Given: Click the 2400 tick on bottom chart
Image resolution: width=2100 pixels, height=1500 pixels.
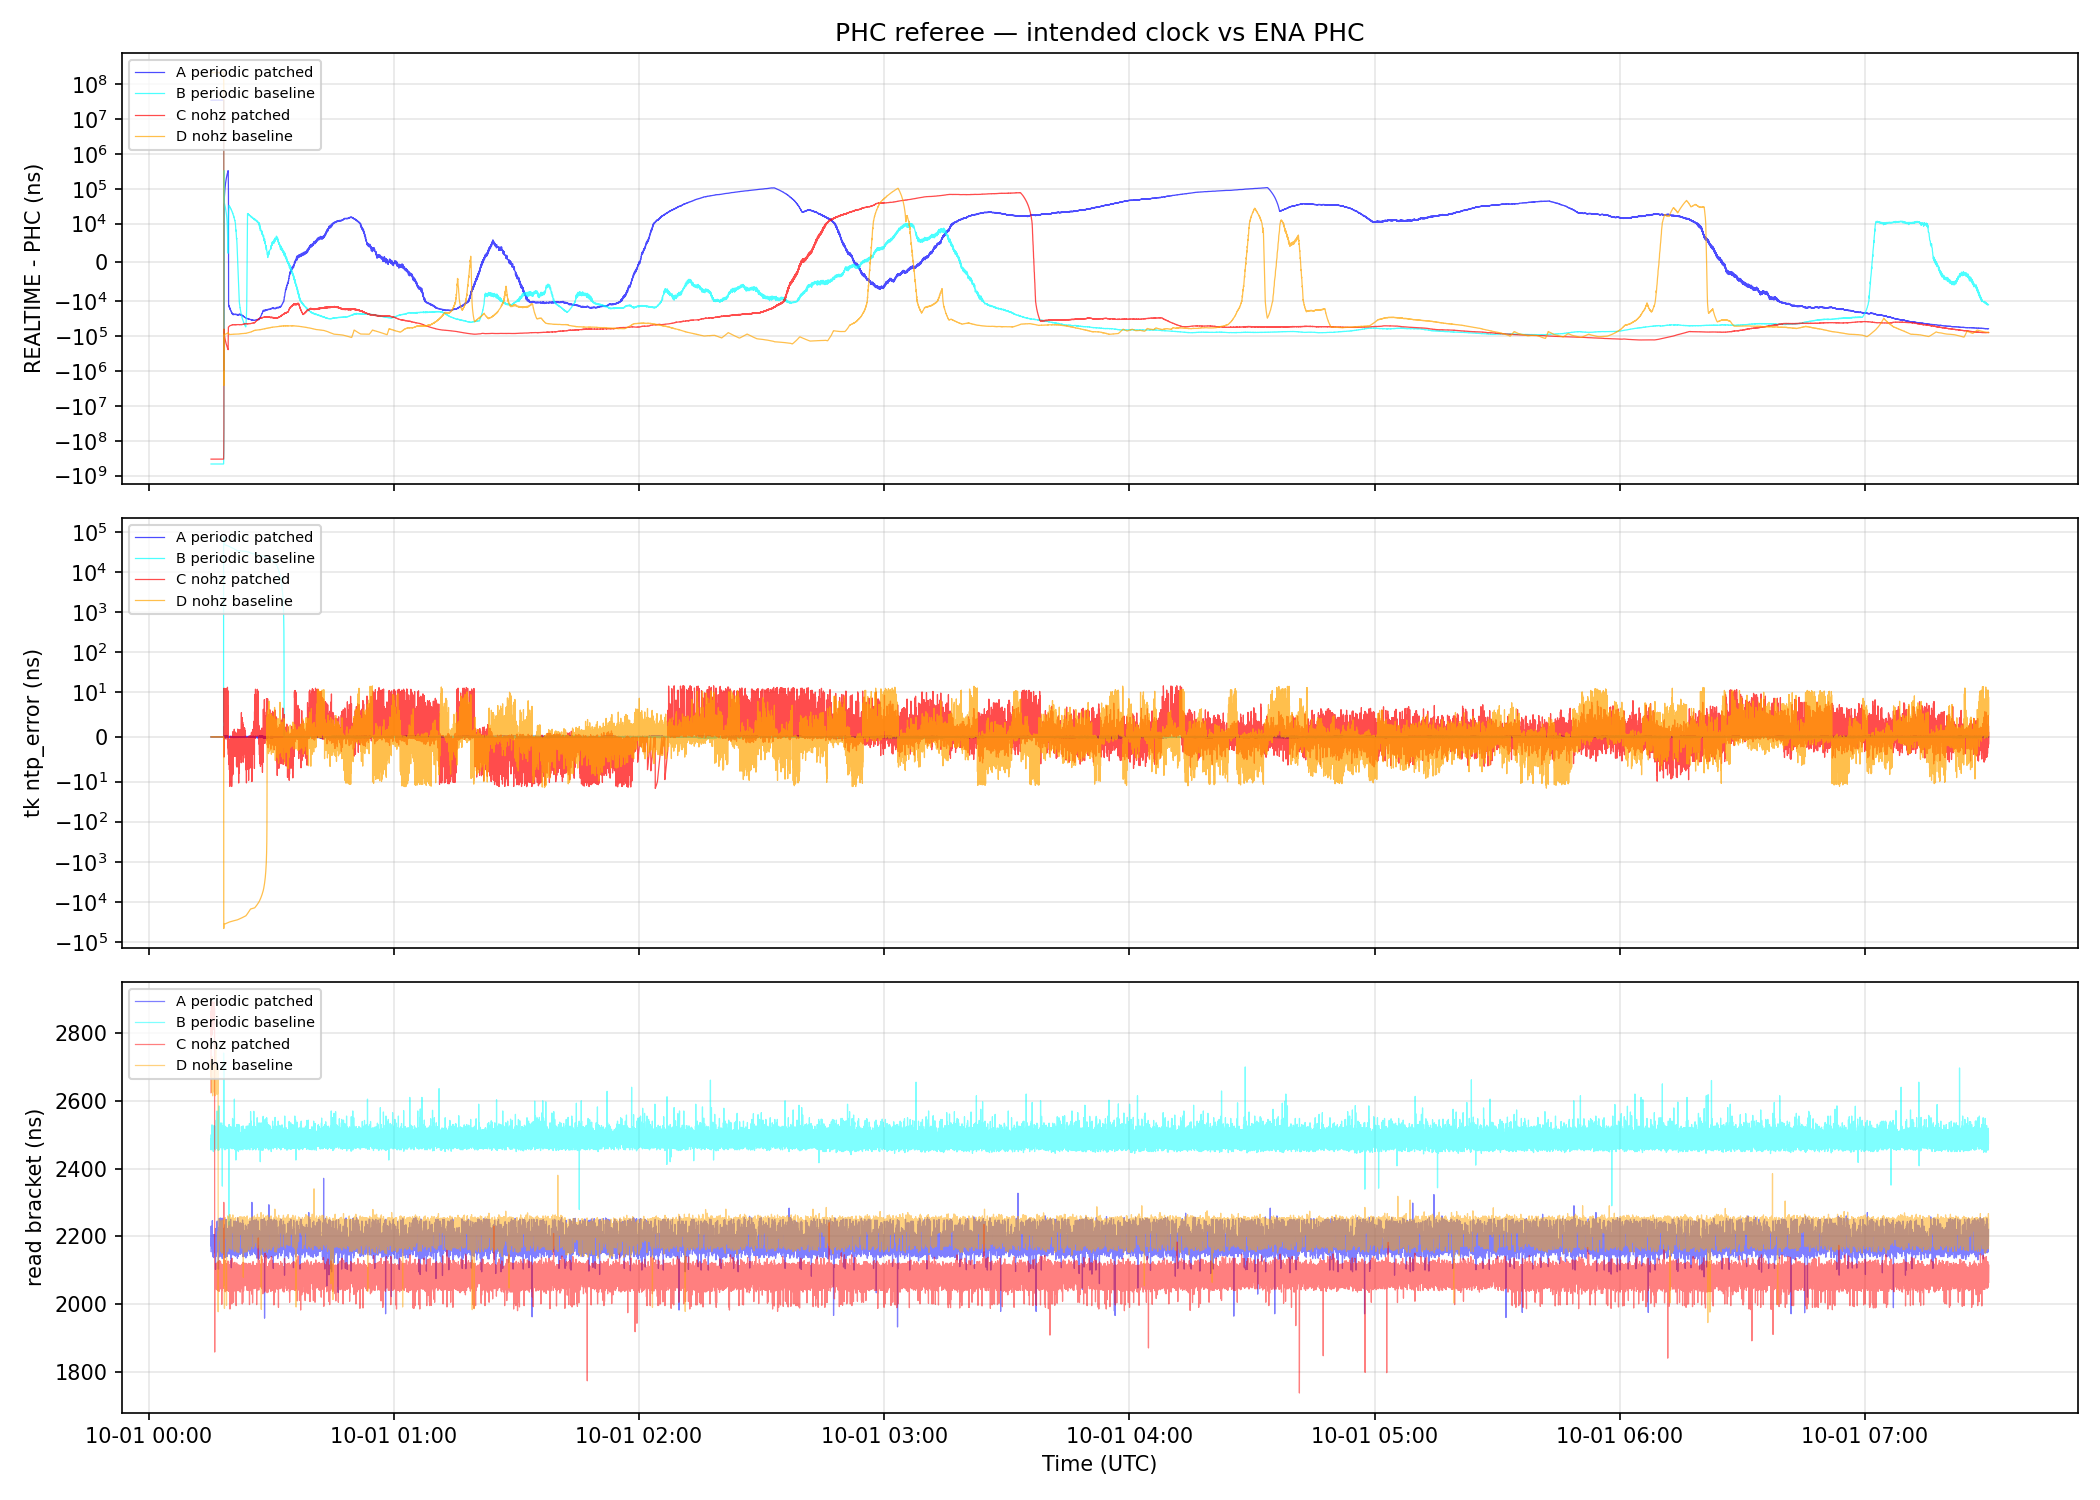Looking at the screenshot, I should click(x=81, y=1169).
